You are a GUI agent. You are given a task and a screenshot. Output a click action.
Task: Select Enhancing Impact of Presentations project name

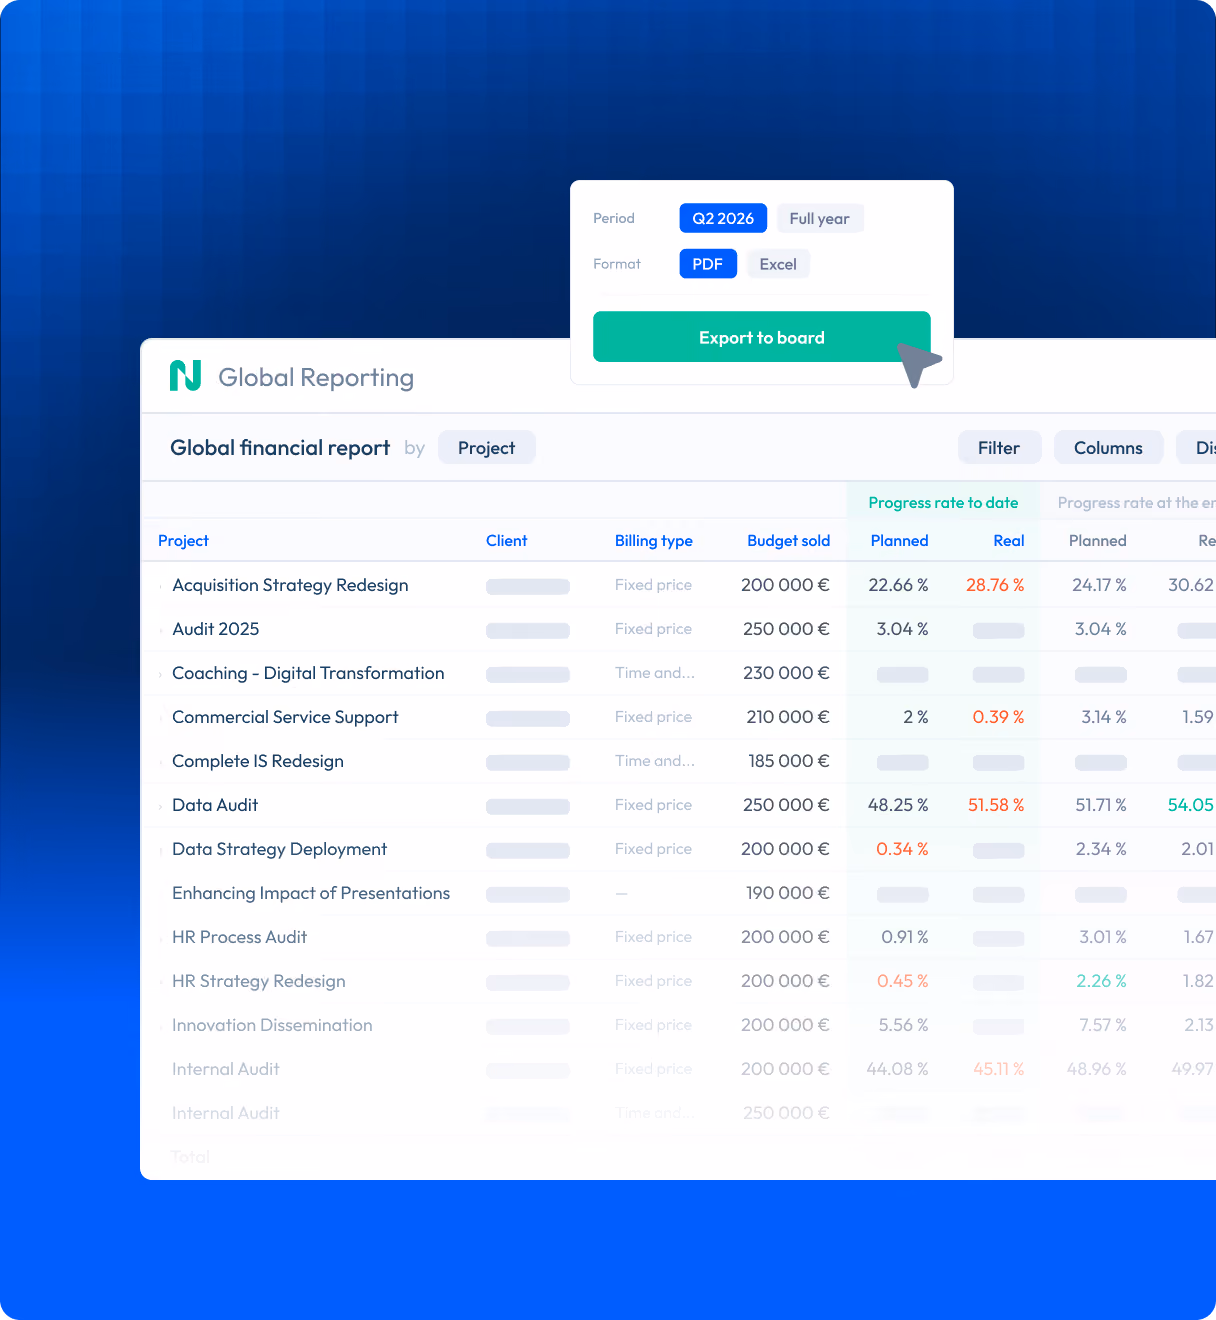[311, 893]
